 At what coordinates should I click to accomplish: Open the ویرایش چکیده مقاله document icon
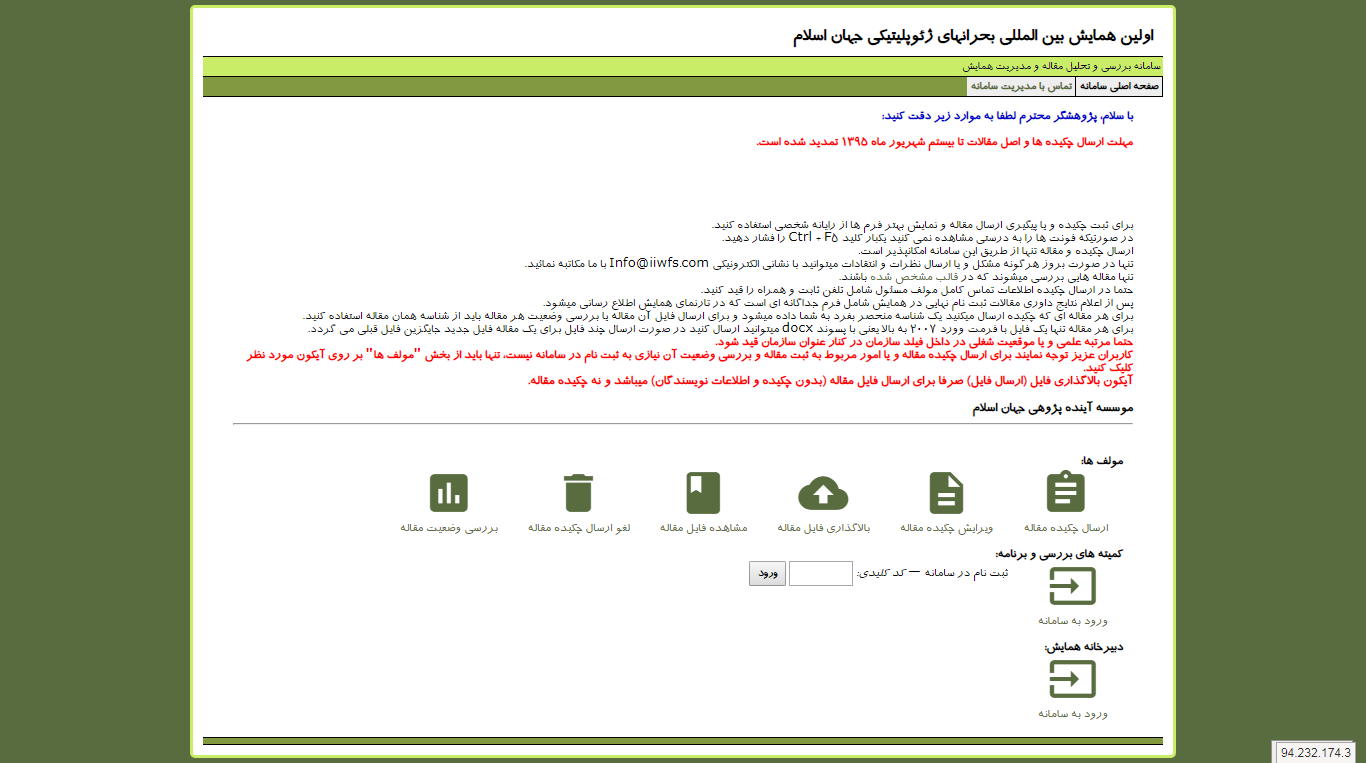945,491
